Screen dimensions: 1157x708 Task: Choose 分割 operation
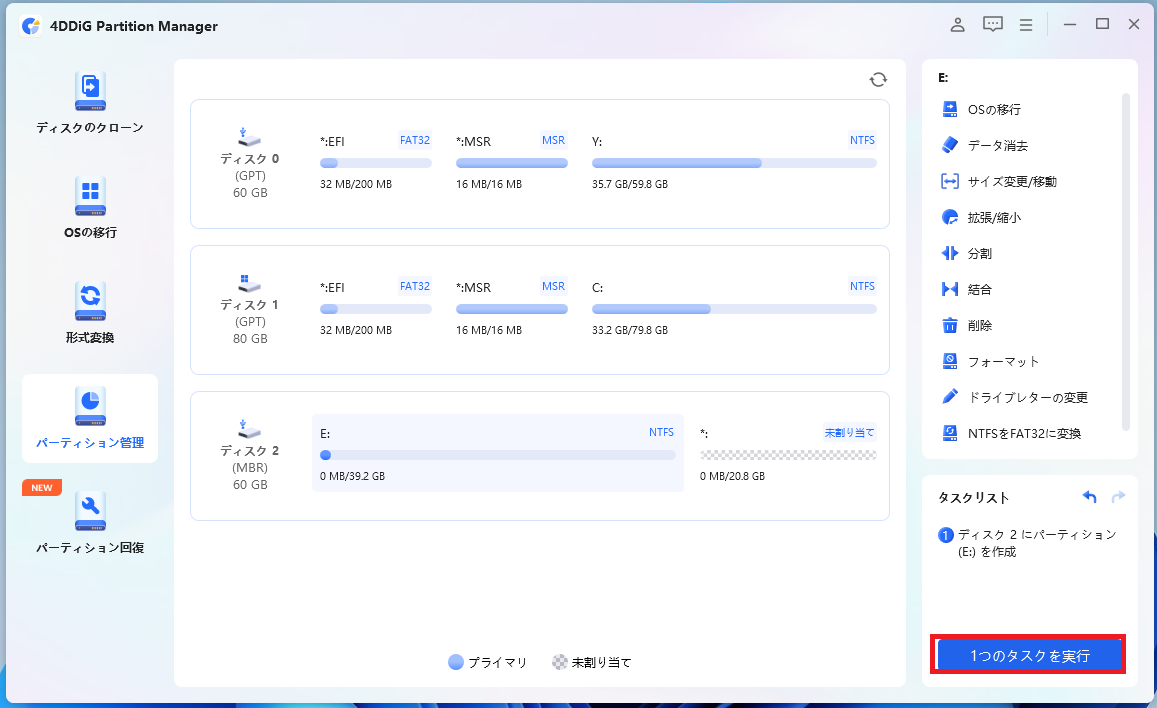[x=967, y=254]
